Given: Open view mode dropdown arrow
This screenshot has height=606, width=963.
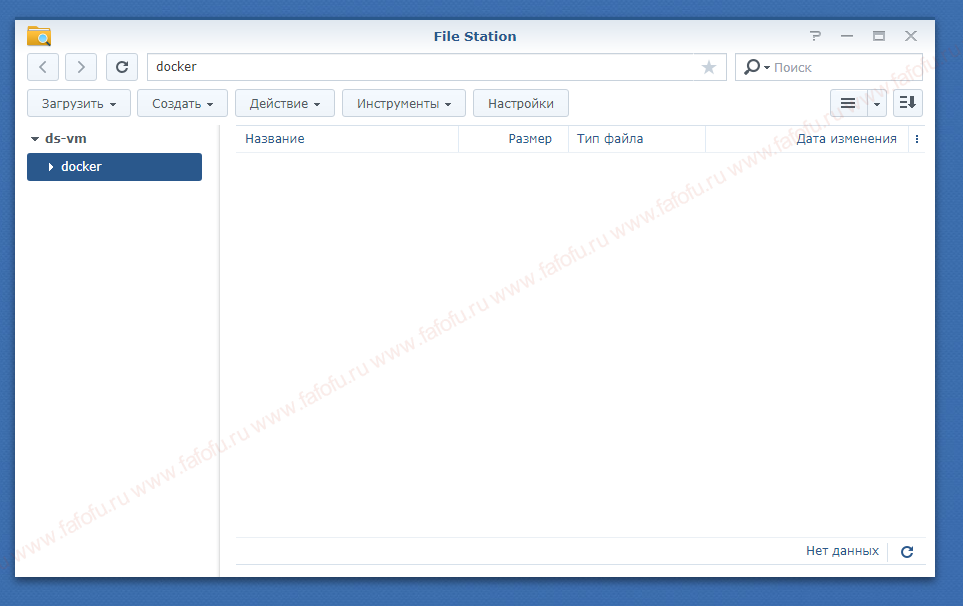Looking at the screenshot, I should point(877,103).
